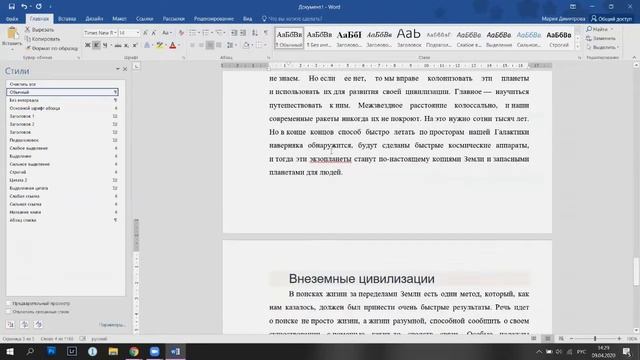
Task: Open spelling check status icon
Action: click(x=83, y=338)
